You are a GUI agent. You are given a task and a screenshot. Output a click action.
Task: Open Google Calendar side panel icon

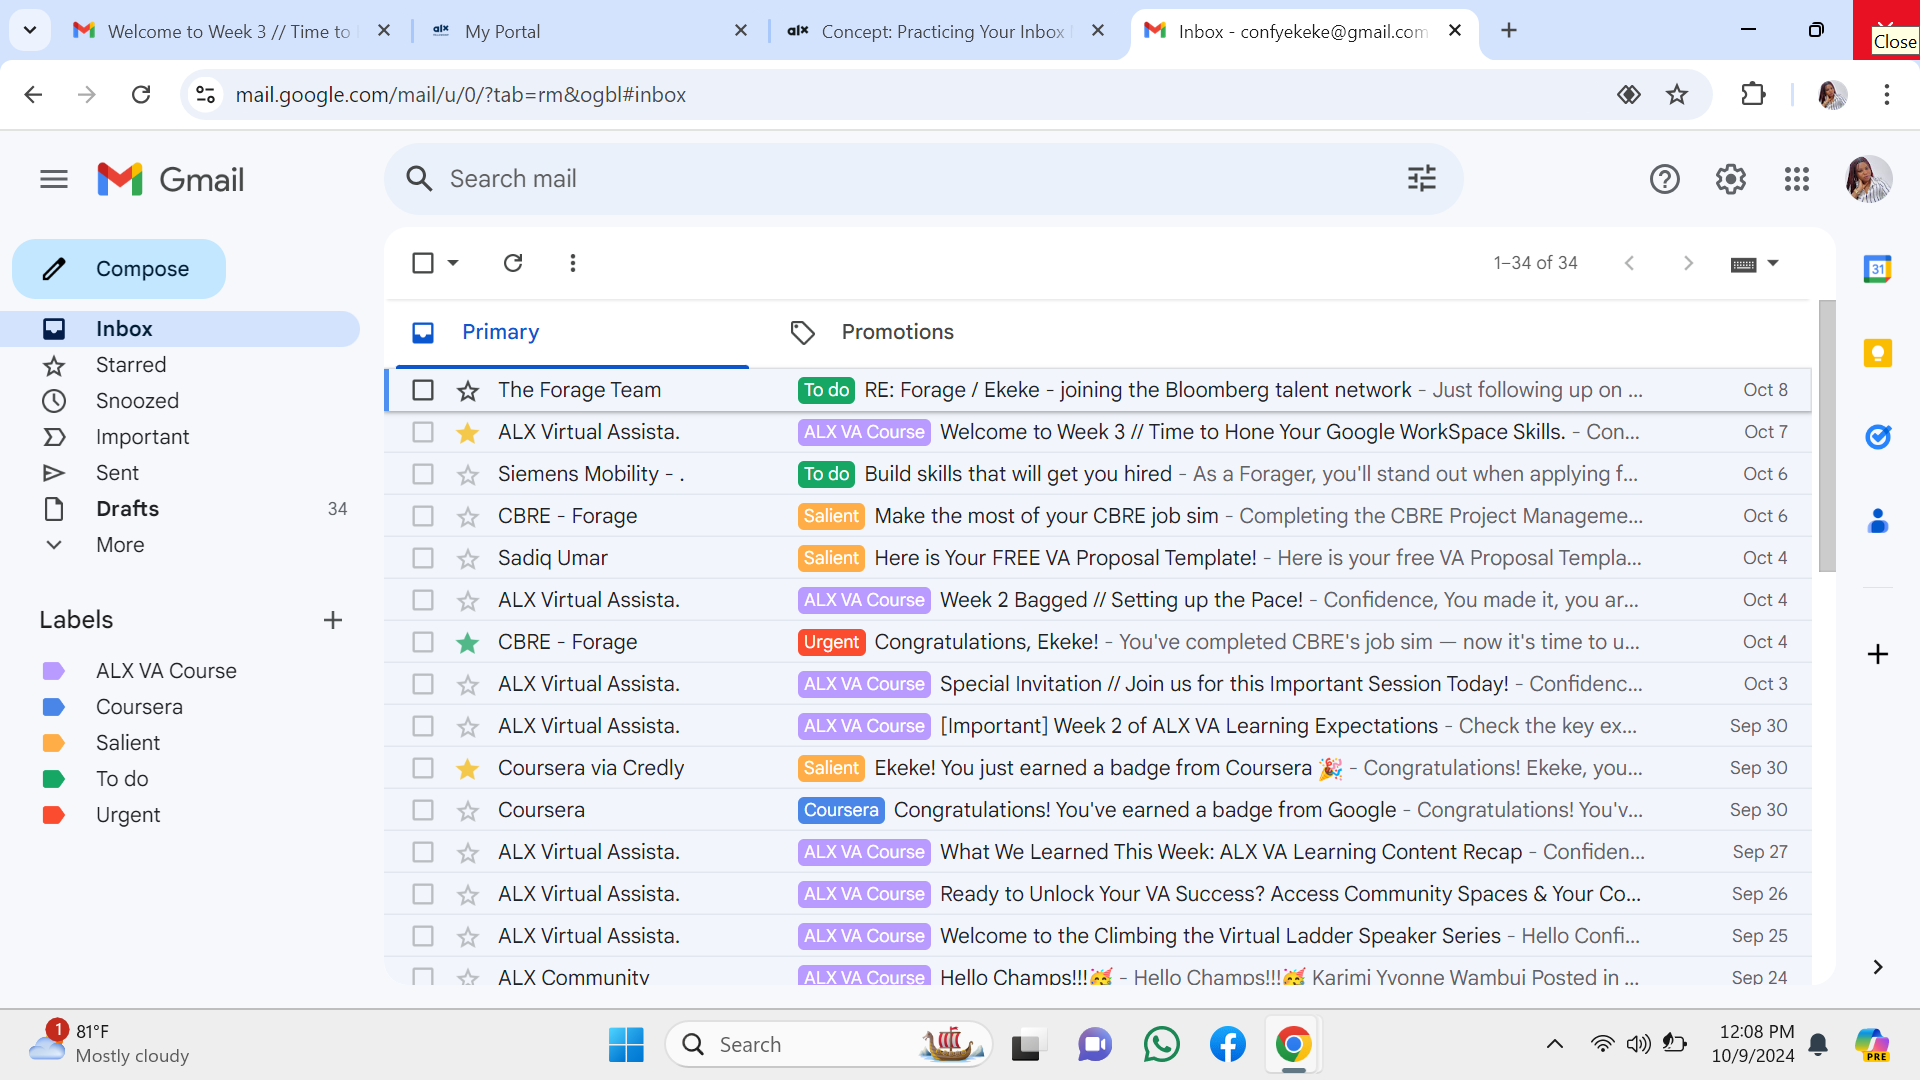1877,269
